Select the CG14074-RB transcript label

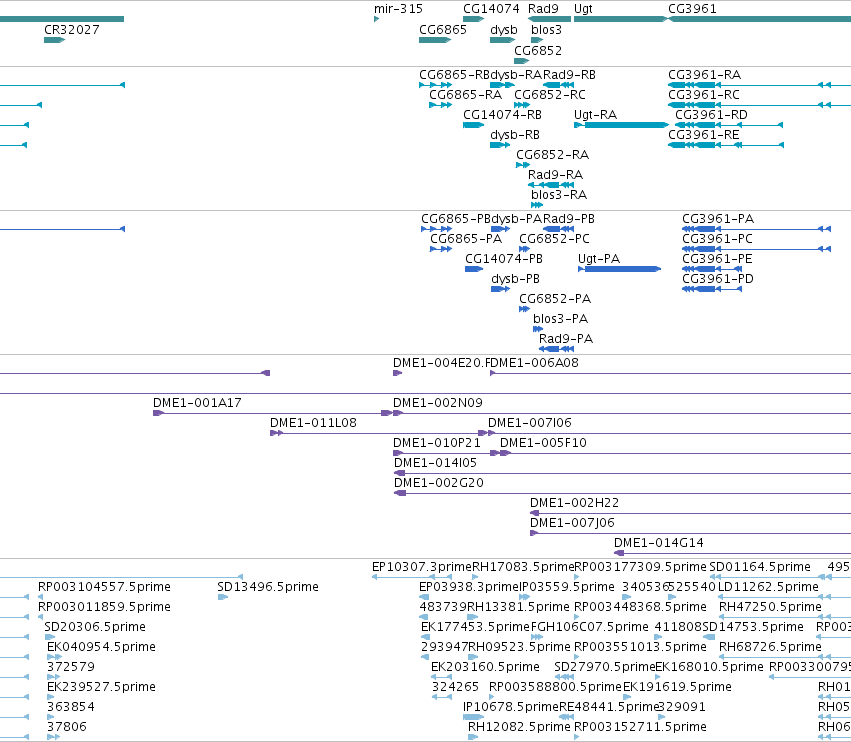502,115
